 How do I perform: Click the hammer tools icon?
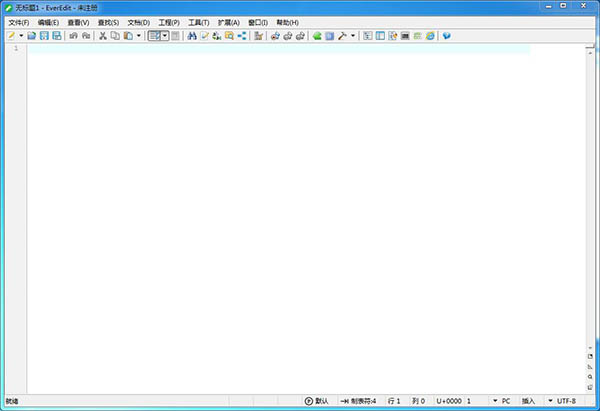[x=342, y=36]
